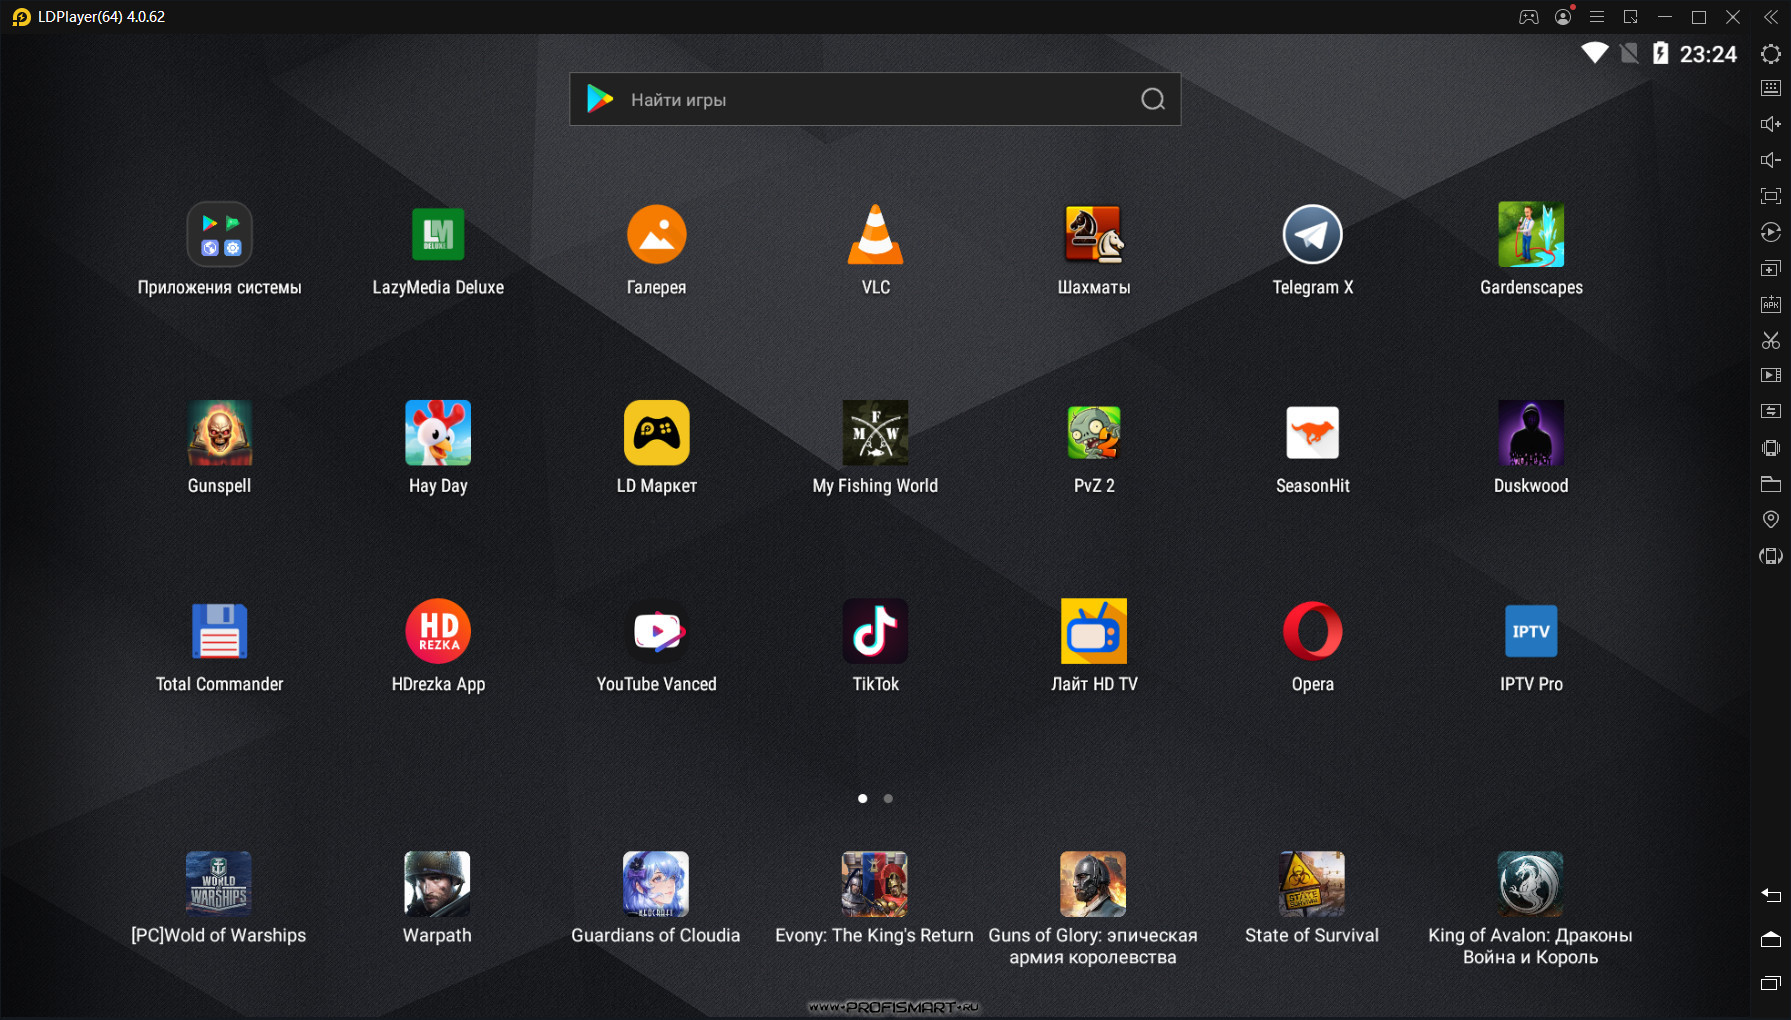Open the hamburger menu in title bar
Image resolution: width=1791 pixels, height=1020 pixels.
[x=1597, y=17]
